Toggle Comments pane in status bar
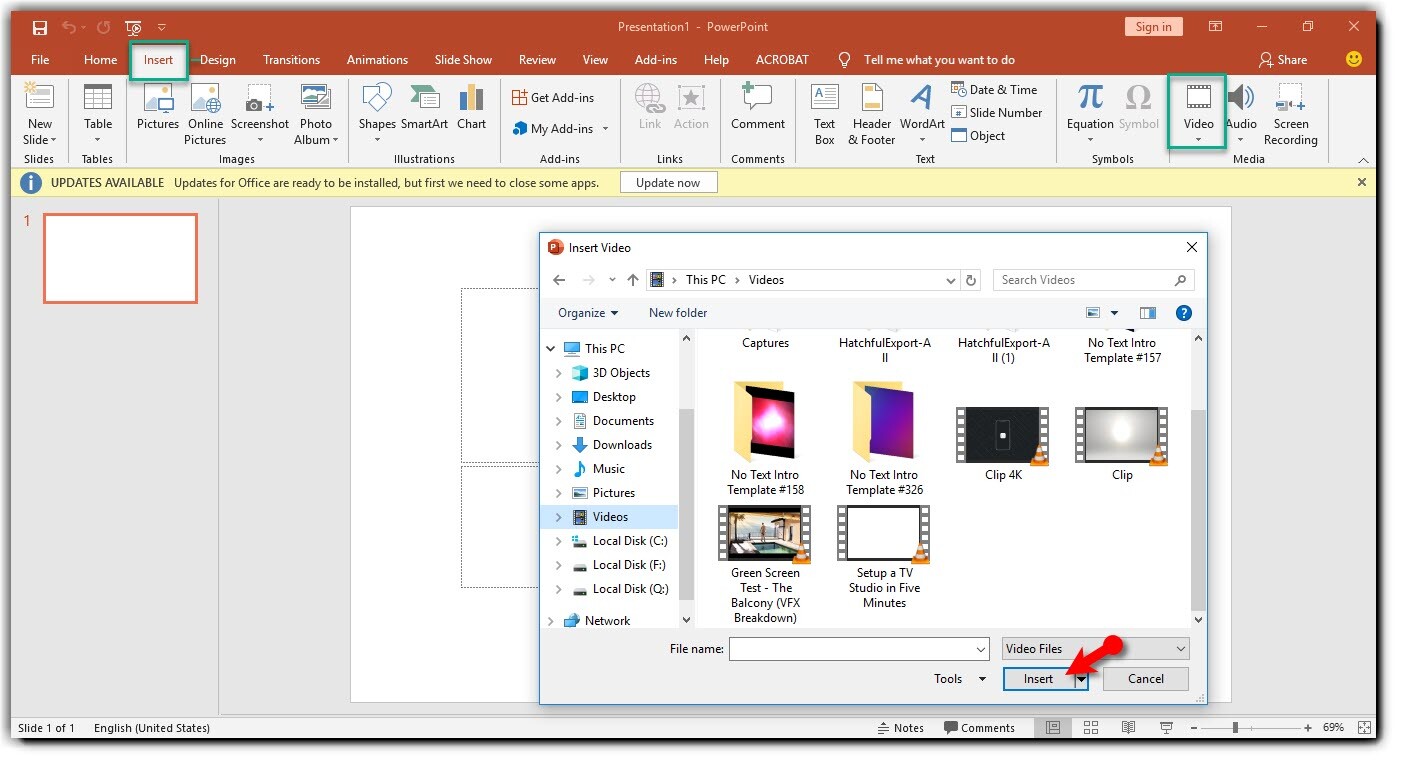The width and height of the screenshot is (1402, 764). click(x=979, y=728)
